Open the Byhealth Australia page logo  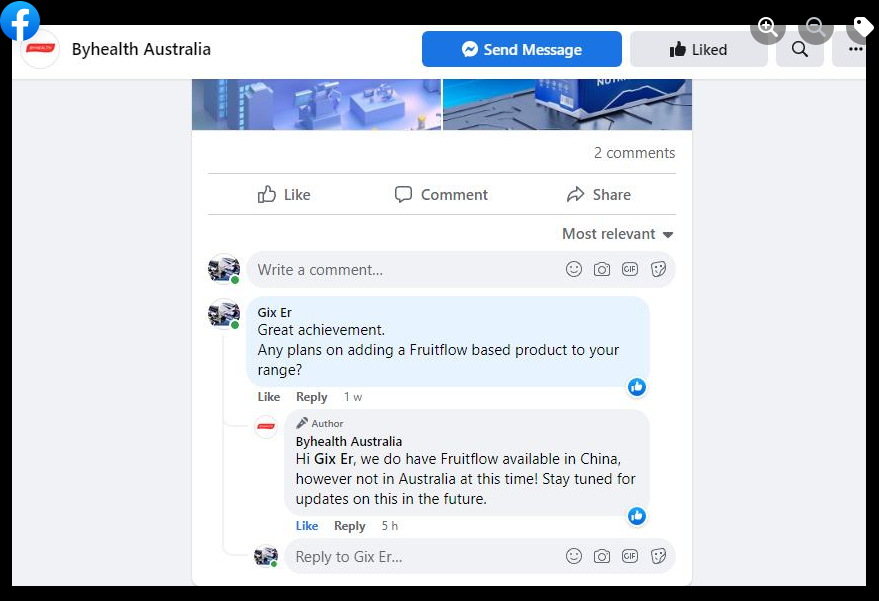pos(40,49)
